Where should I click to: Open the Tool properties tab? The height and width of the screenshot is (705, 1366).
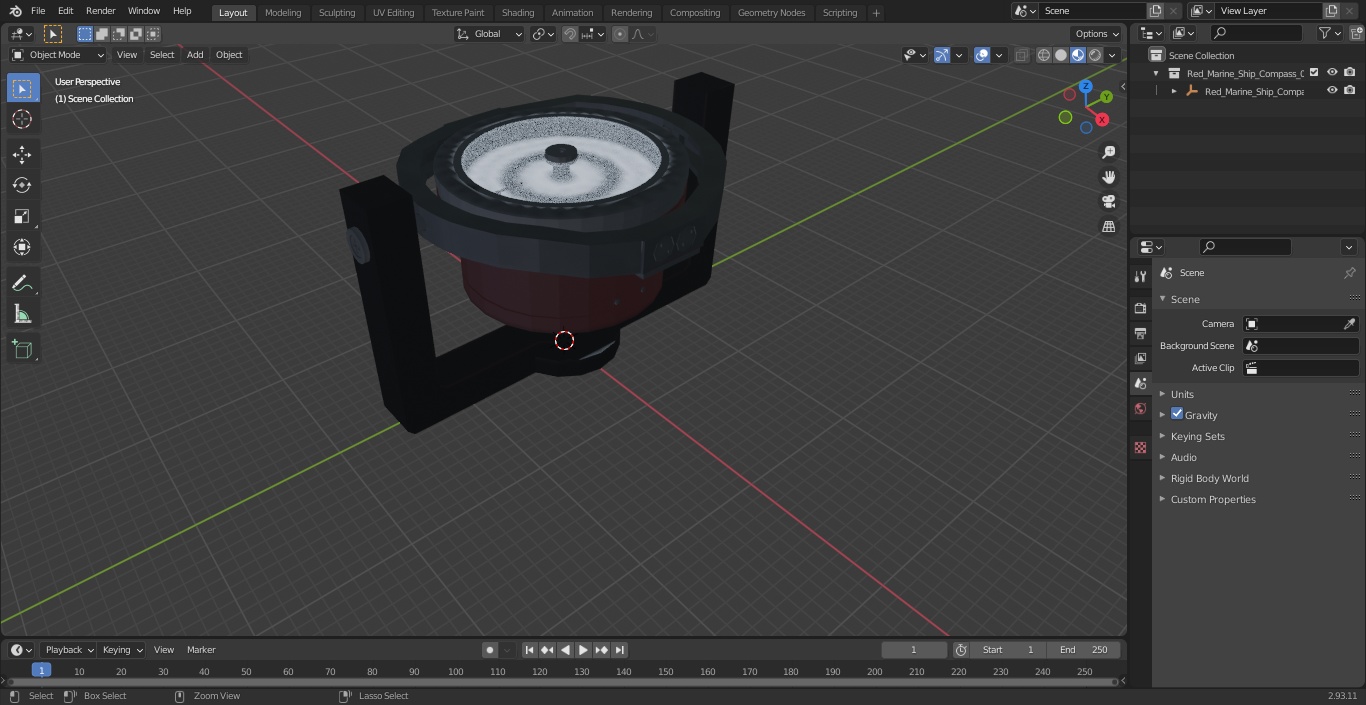pyautogui.click(x=1140, y=277)
